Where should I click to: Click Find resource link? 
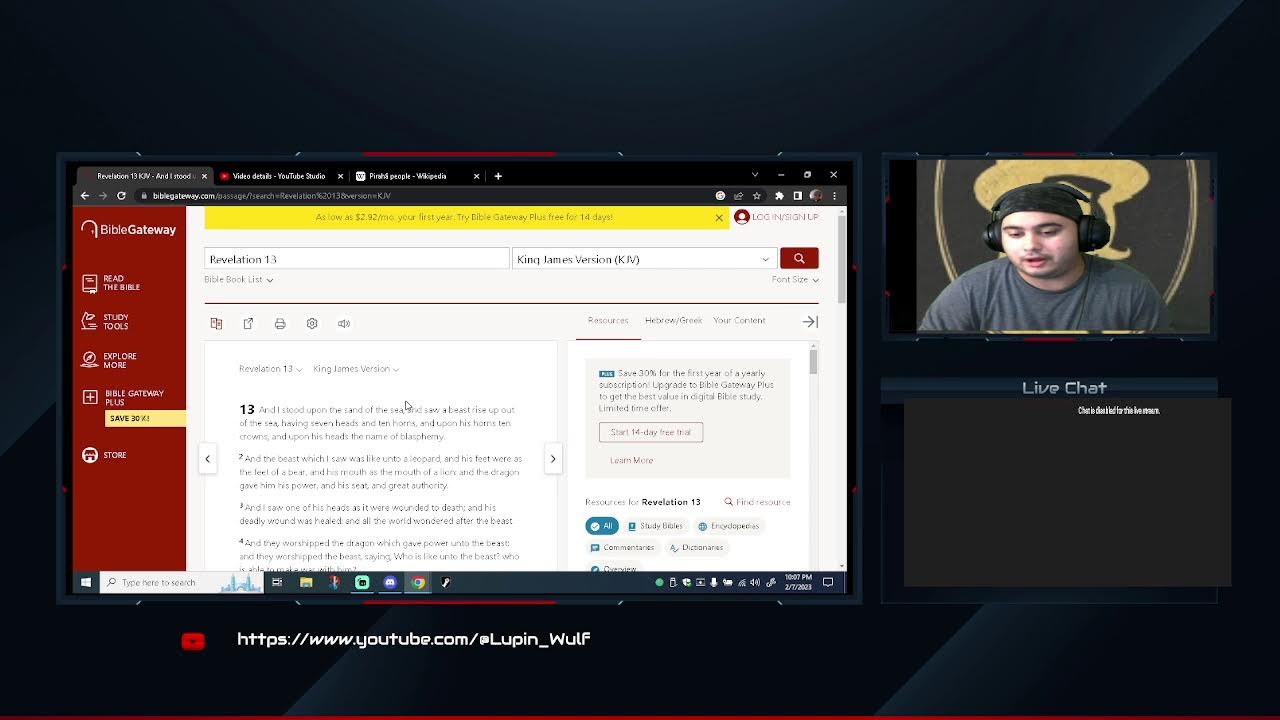coord(757,502)
